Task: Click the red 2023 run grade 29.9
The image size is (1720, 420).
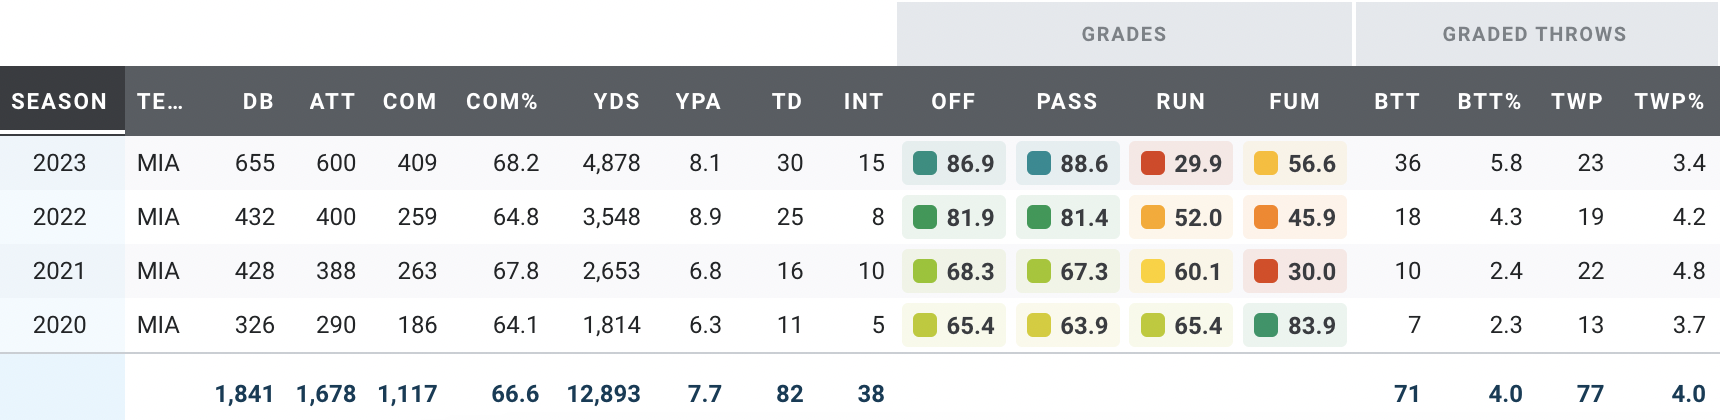Action: tap(1181, 163)
